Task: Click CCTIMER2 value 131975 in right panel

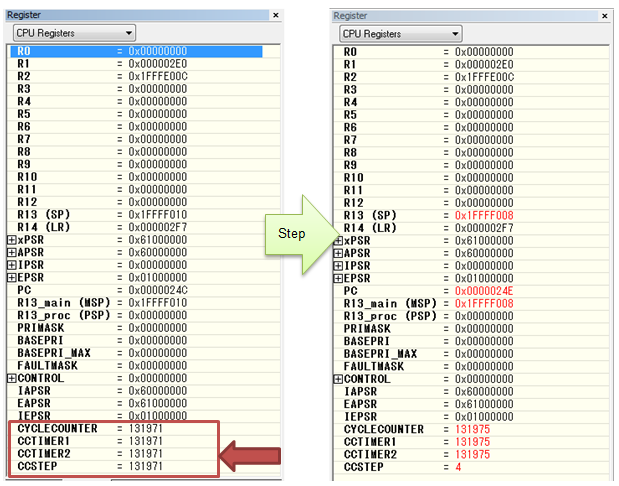Action: point(473,454)
